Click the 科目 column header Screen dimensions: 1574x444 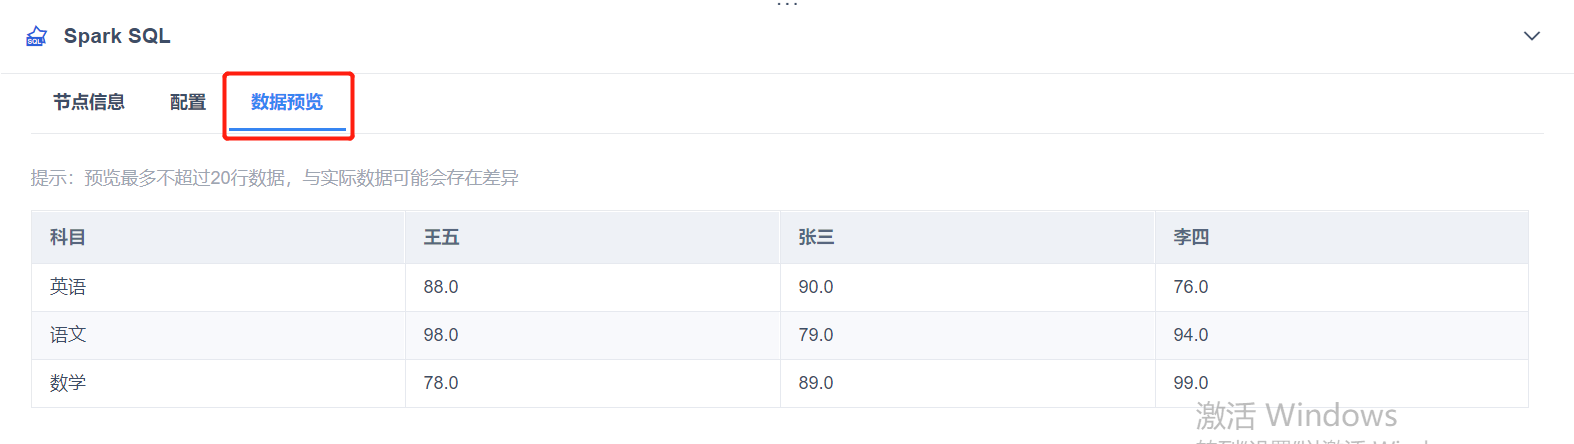[68, 237]
